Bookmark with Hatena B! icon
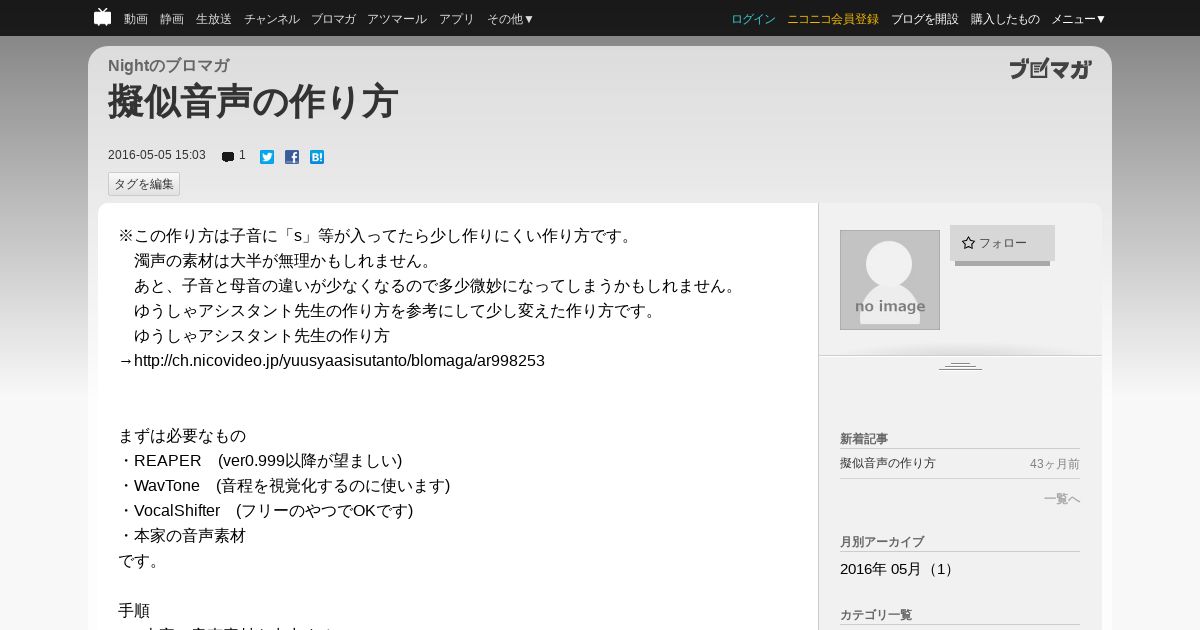 (317, 157)
